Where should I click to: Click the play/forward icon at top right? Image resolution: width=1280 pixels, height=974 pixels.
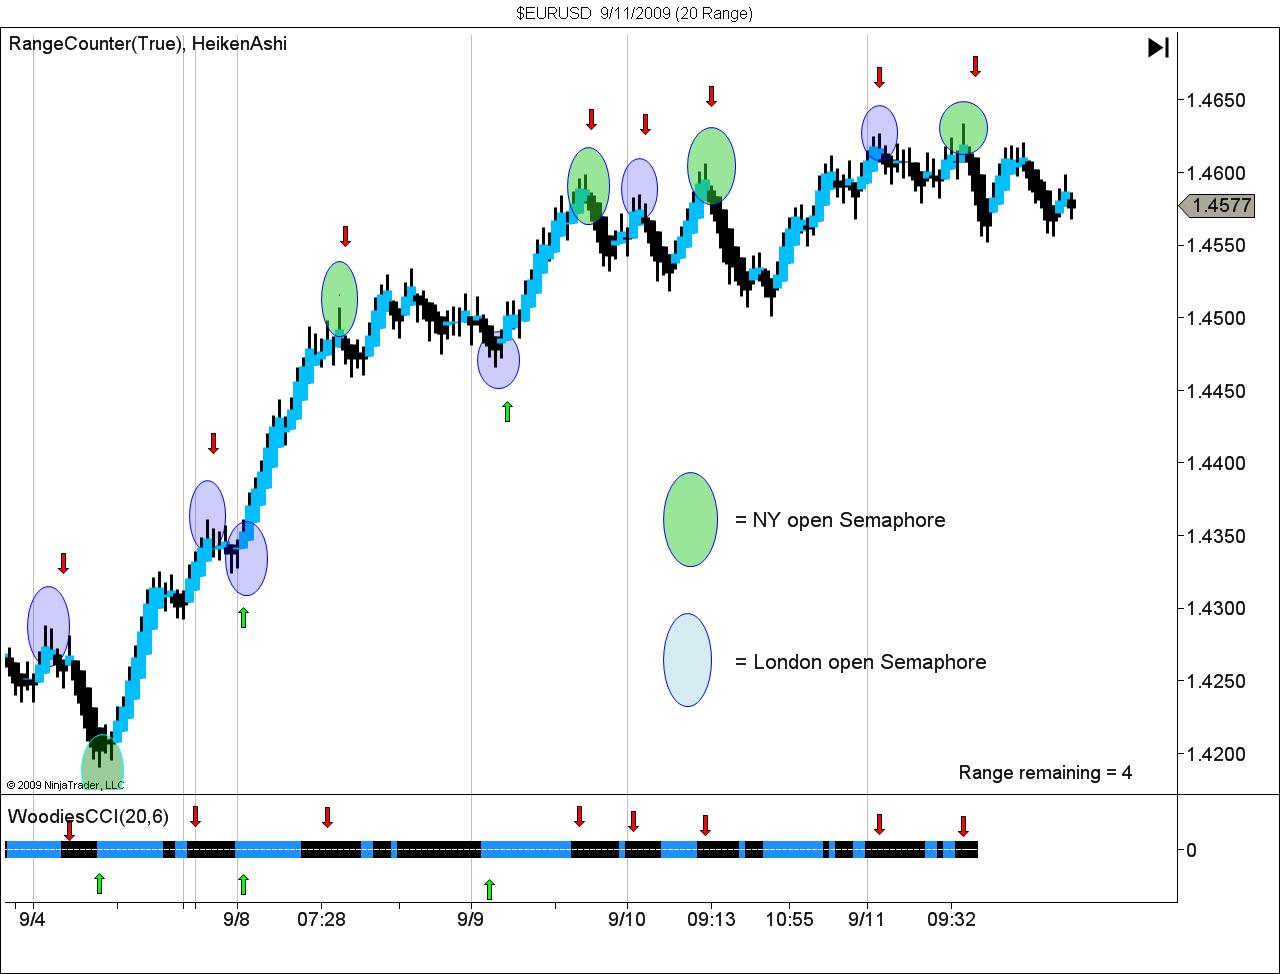click(1157, 46)
